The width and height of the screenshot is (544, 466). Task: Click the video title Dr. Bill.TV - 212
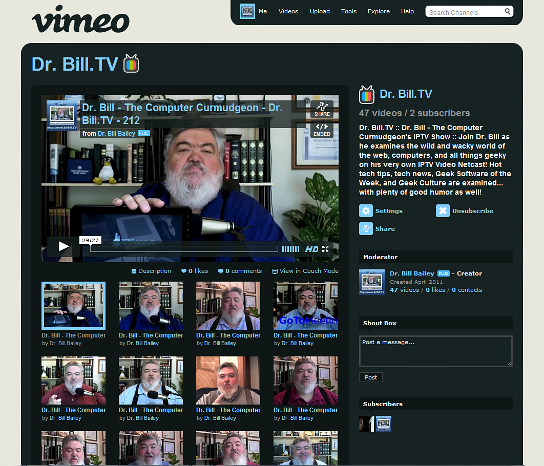click(182, 114)
